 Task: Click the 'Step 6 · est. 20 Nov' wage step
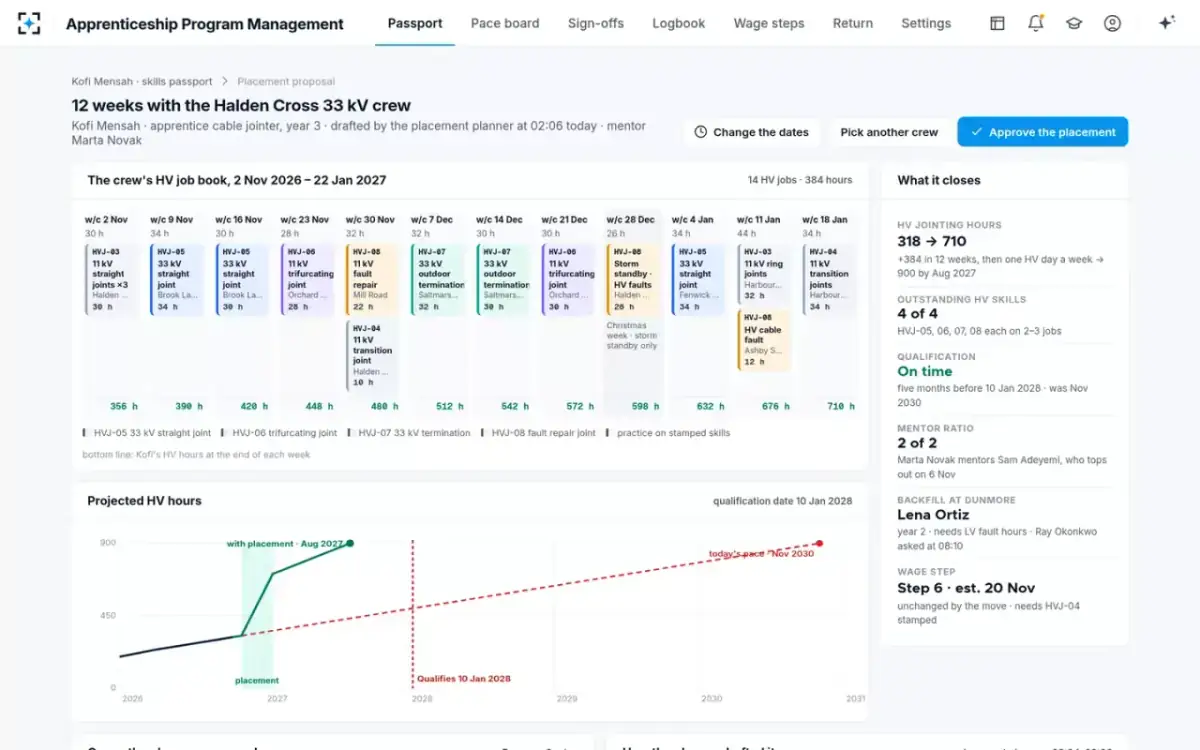(x=966, y=588)
